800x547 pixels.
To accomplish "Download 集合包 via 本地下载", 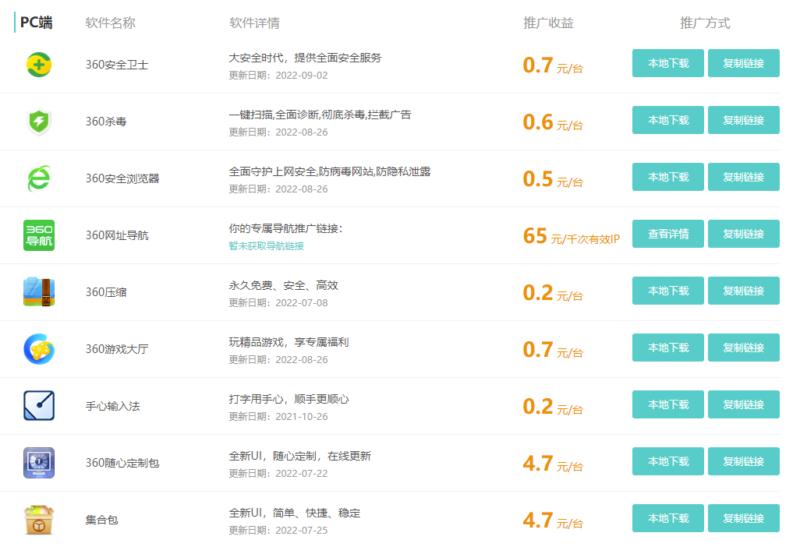I will tap(668, 518).
